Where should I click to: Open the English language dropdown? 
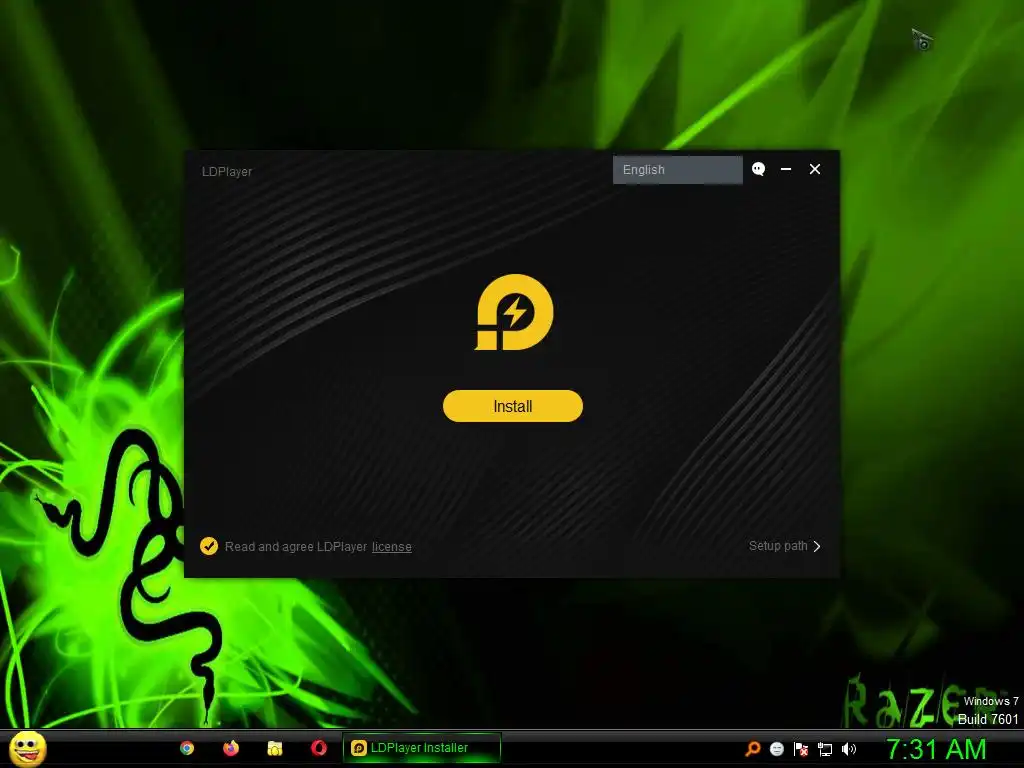tap(677, 170)
